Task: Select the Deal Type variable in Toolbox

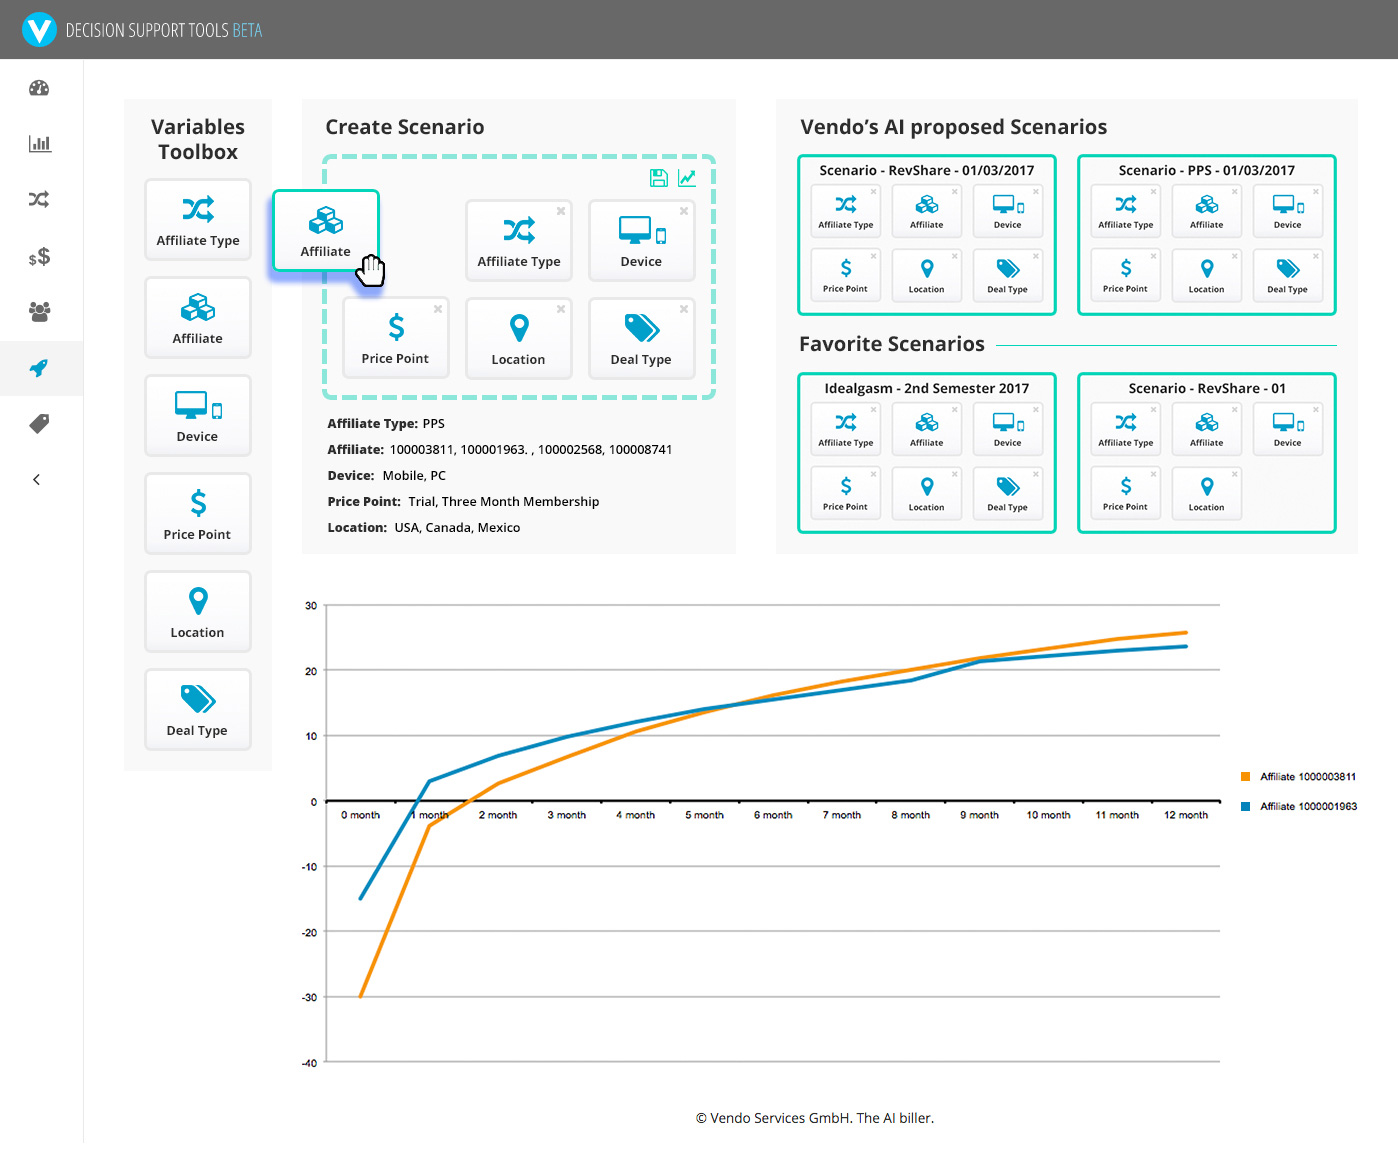Action: point(198,710)
